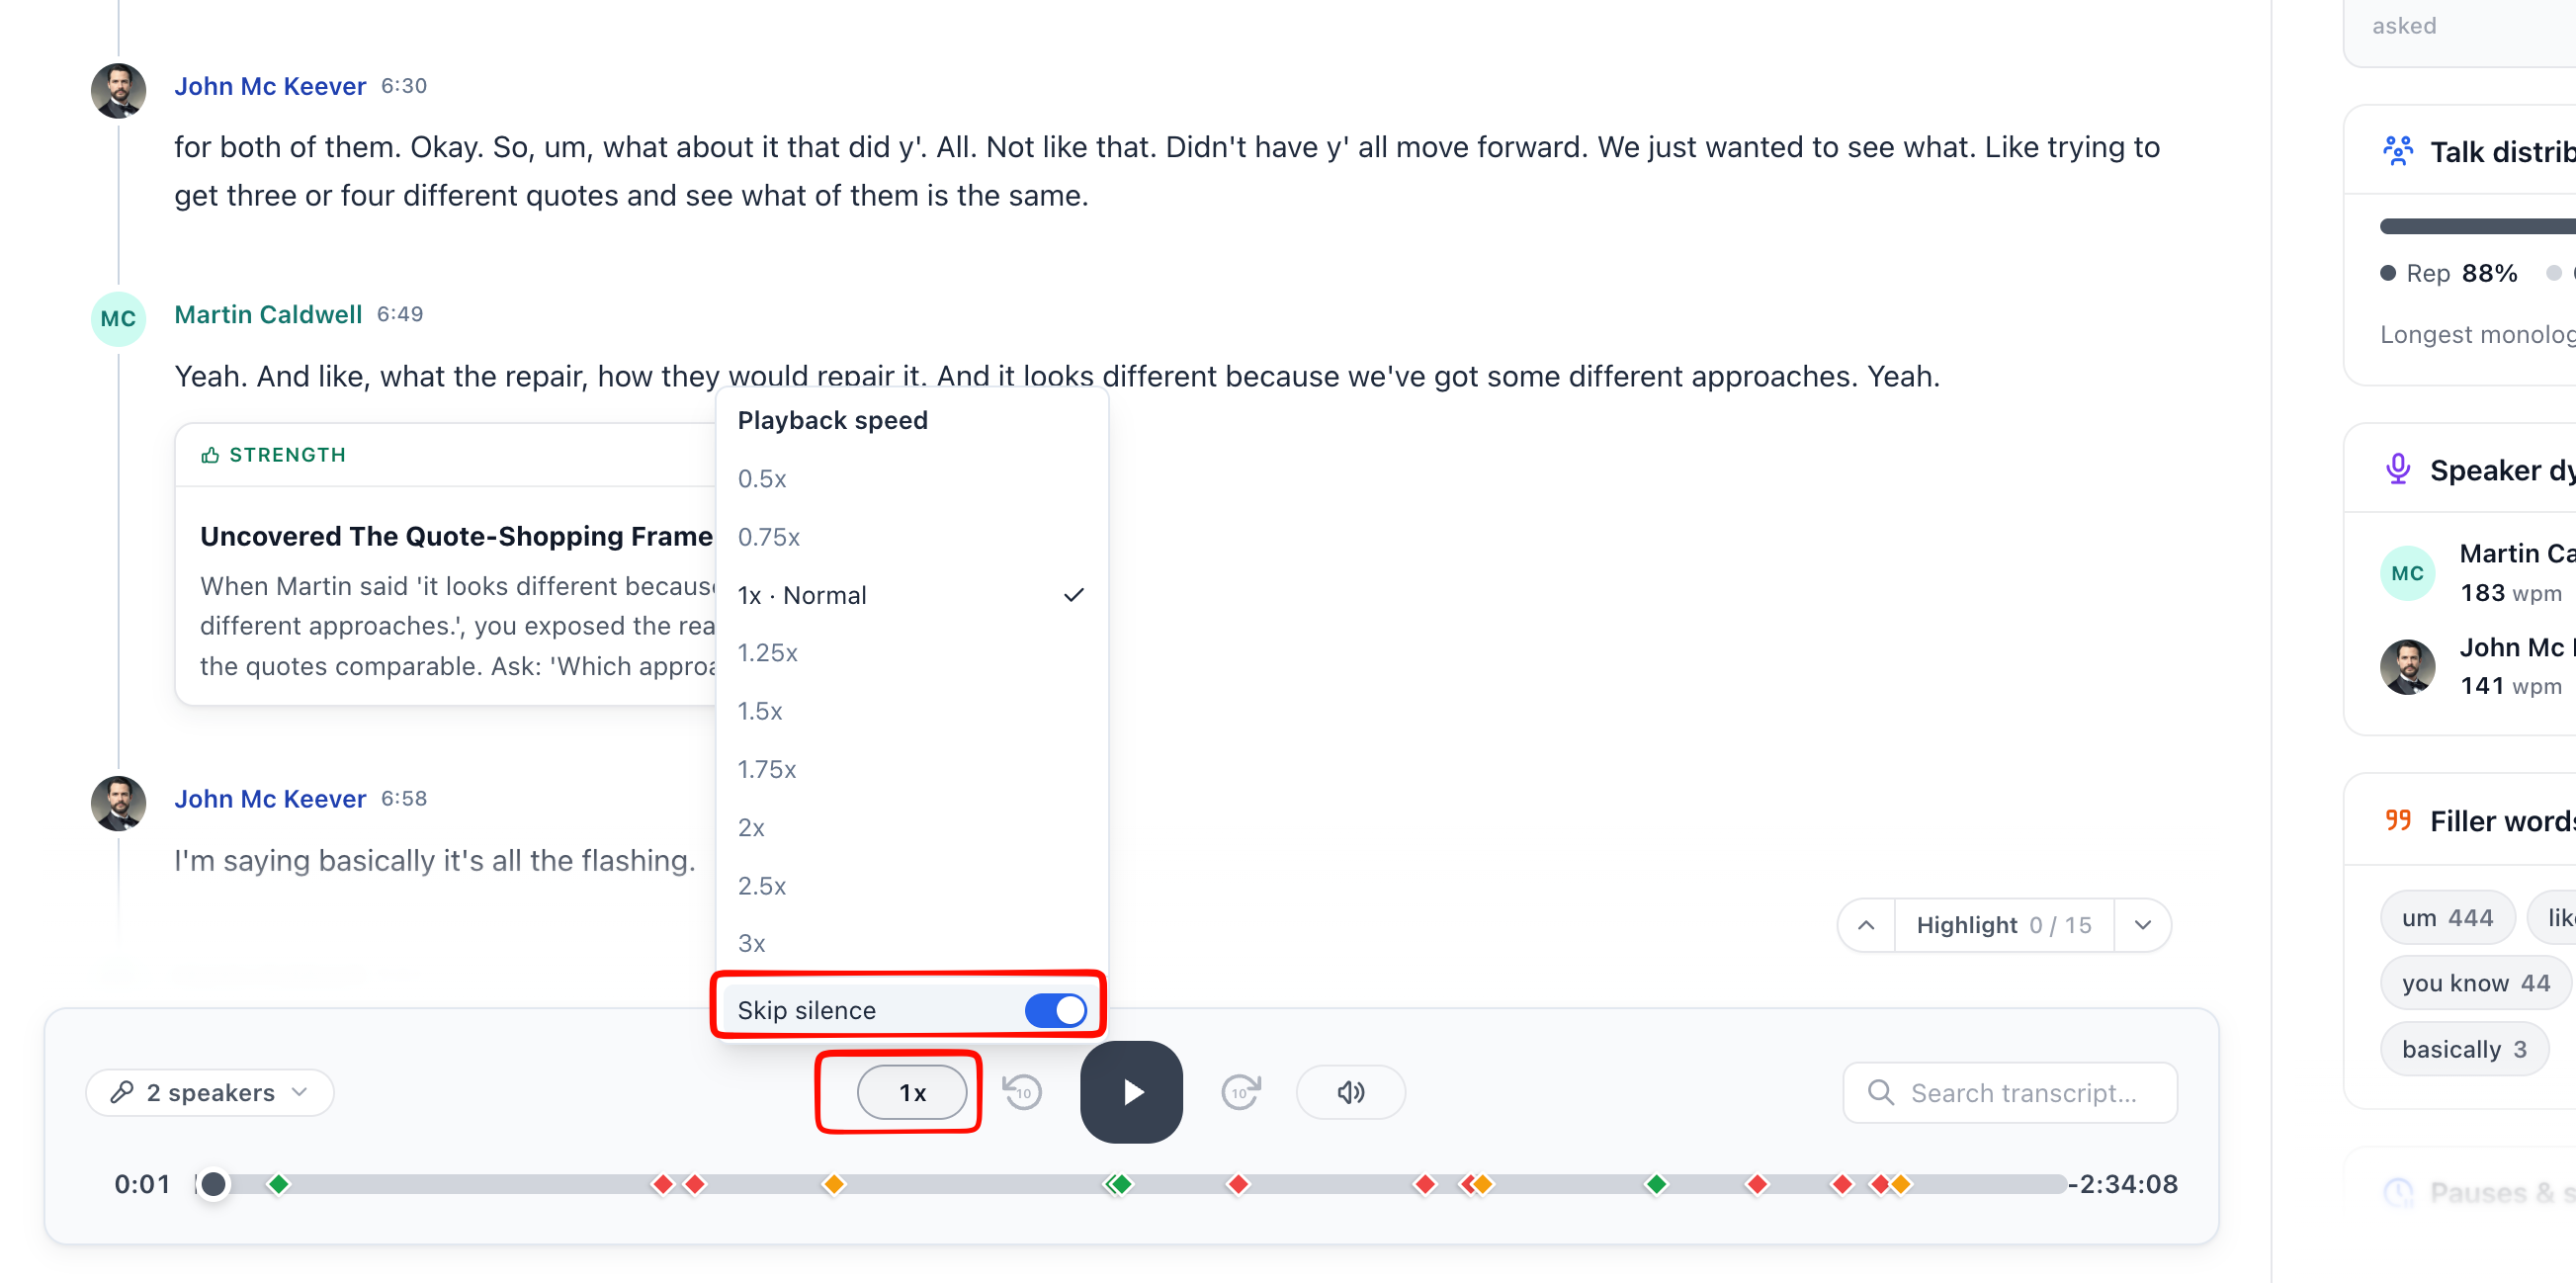Click John Mc Keever name at 6:58
Viewport: 2576px width, 1283px height.
click(x=270, y=798)
